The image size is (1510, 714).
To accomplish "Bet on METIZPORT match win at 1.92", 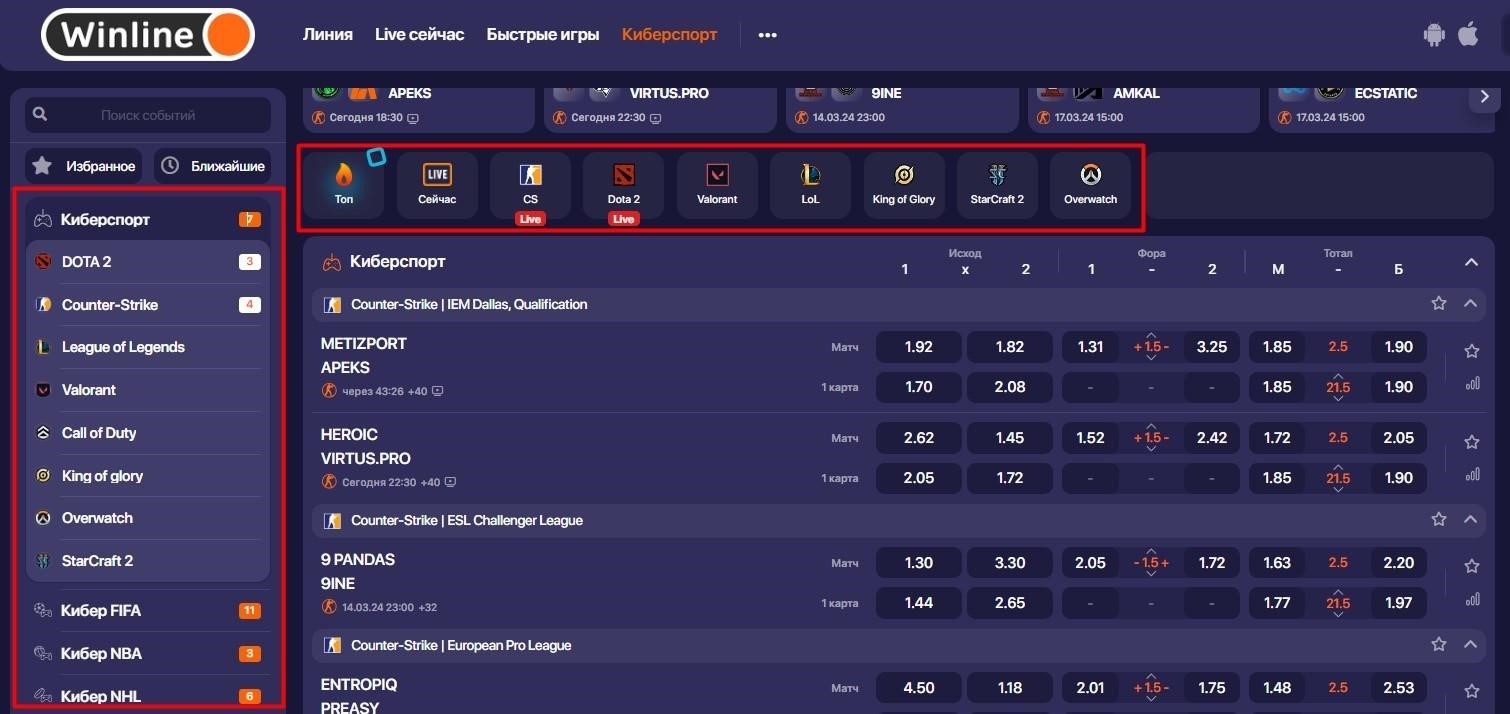I will (x=918, y=347).
